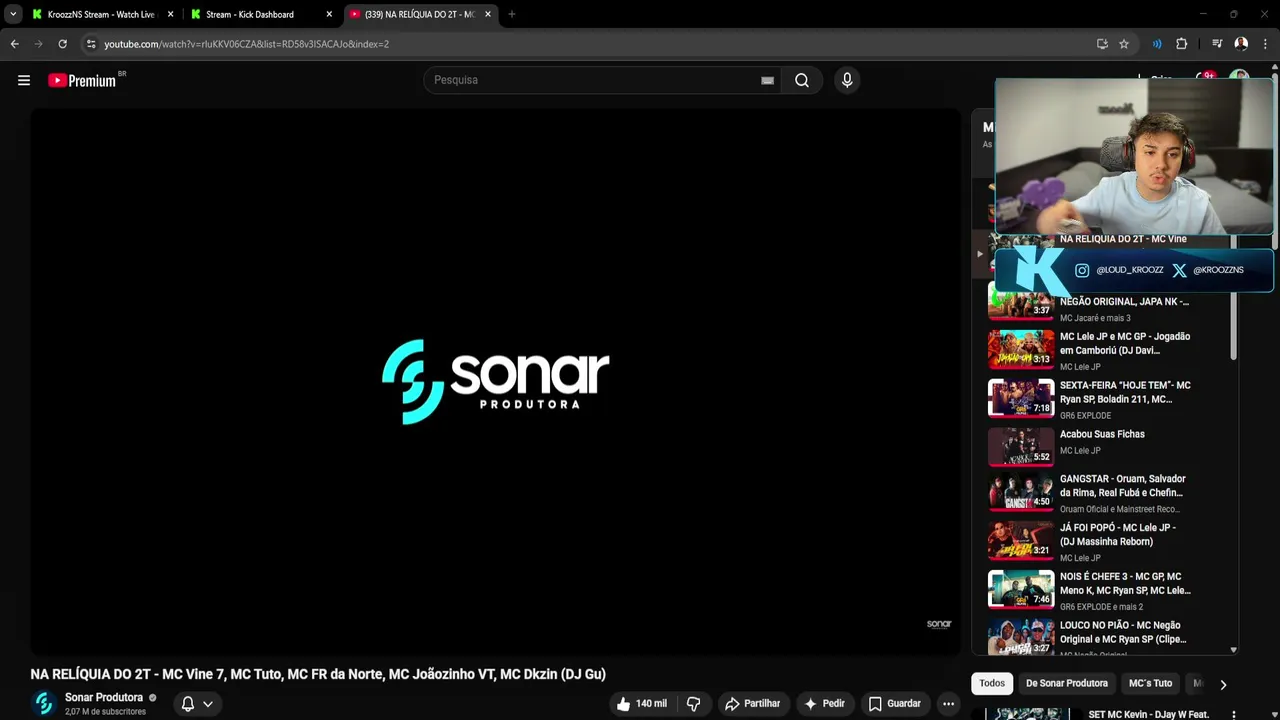Viewport: 1280px width, 720px height.
Task: Play NOIS É CHEFE 3 thumbnail
Action: pos(1021,590)
